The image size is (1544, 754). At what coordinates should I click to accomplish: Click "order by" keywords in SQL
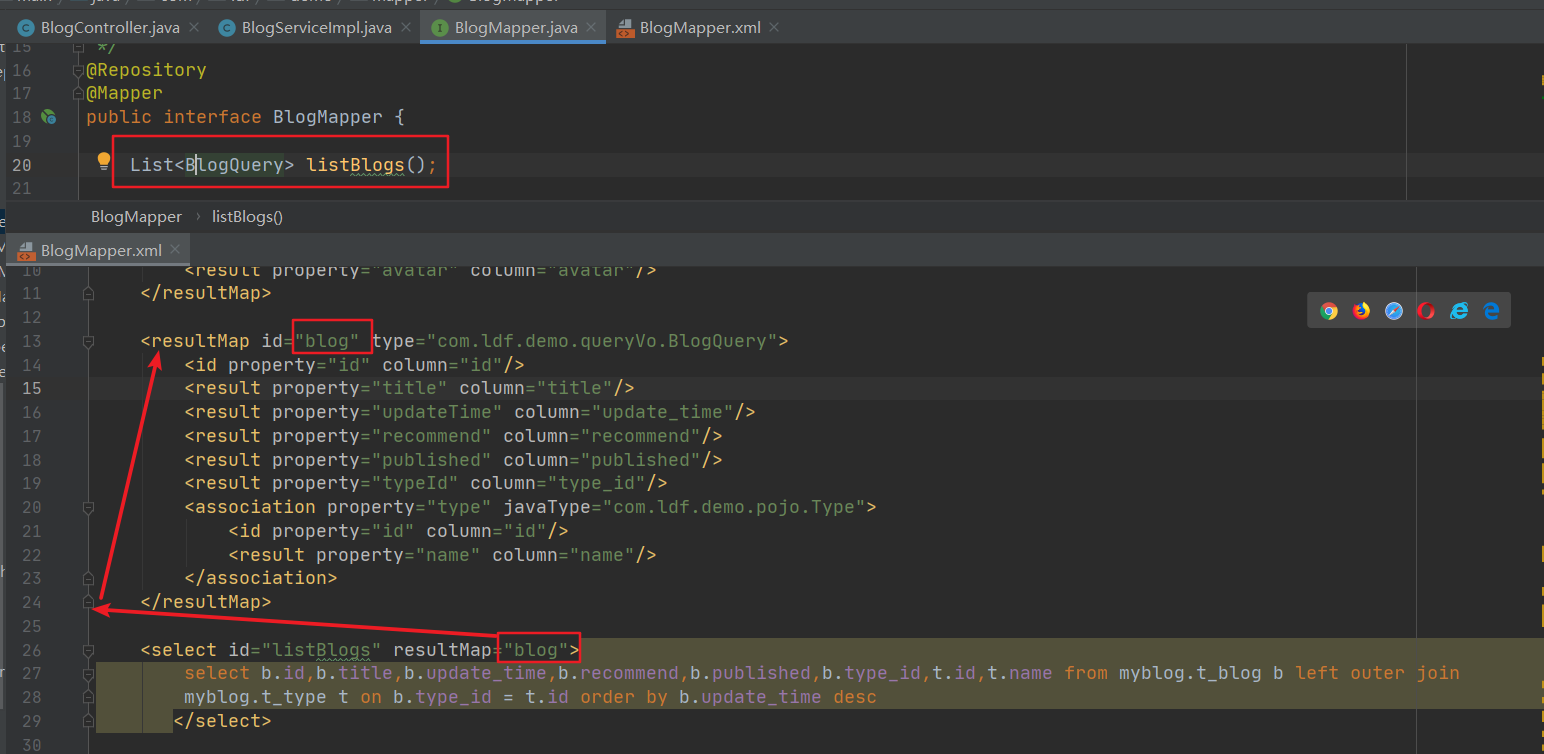click(624, 697)
